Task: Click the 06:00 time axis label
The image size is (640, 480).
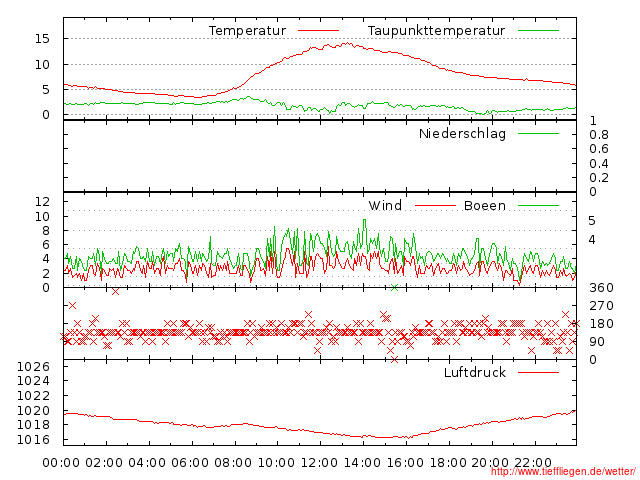Action: coord(190,463)
